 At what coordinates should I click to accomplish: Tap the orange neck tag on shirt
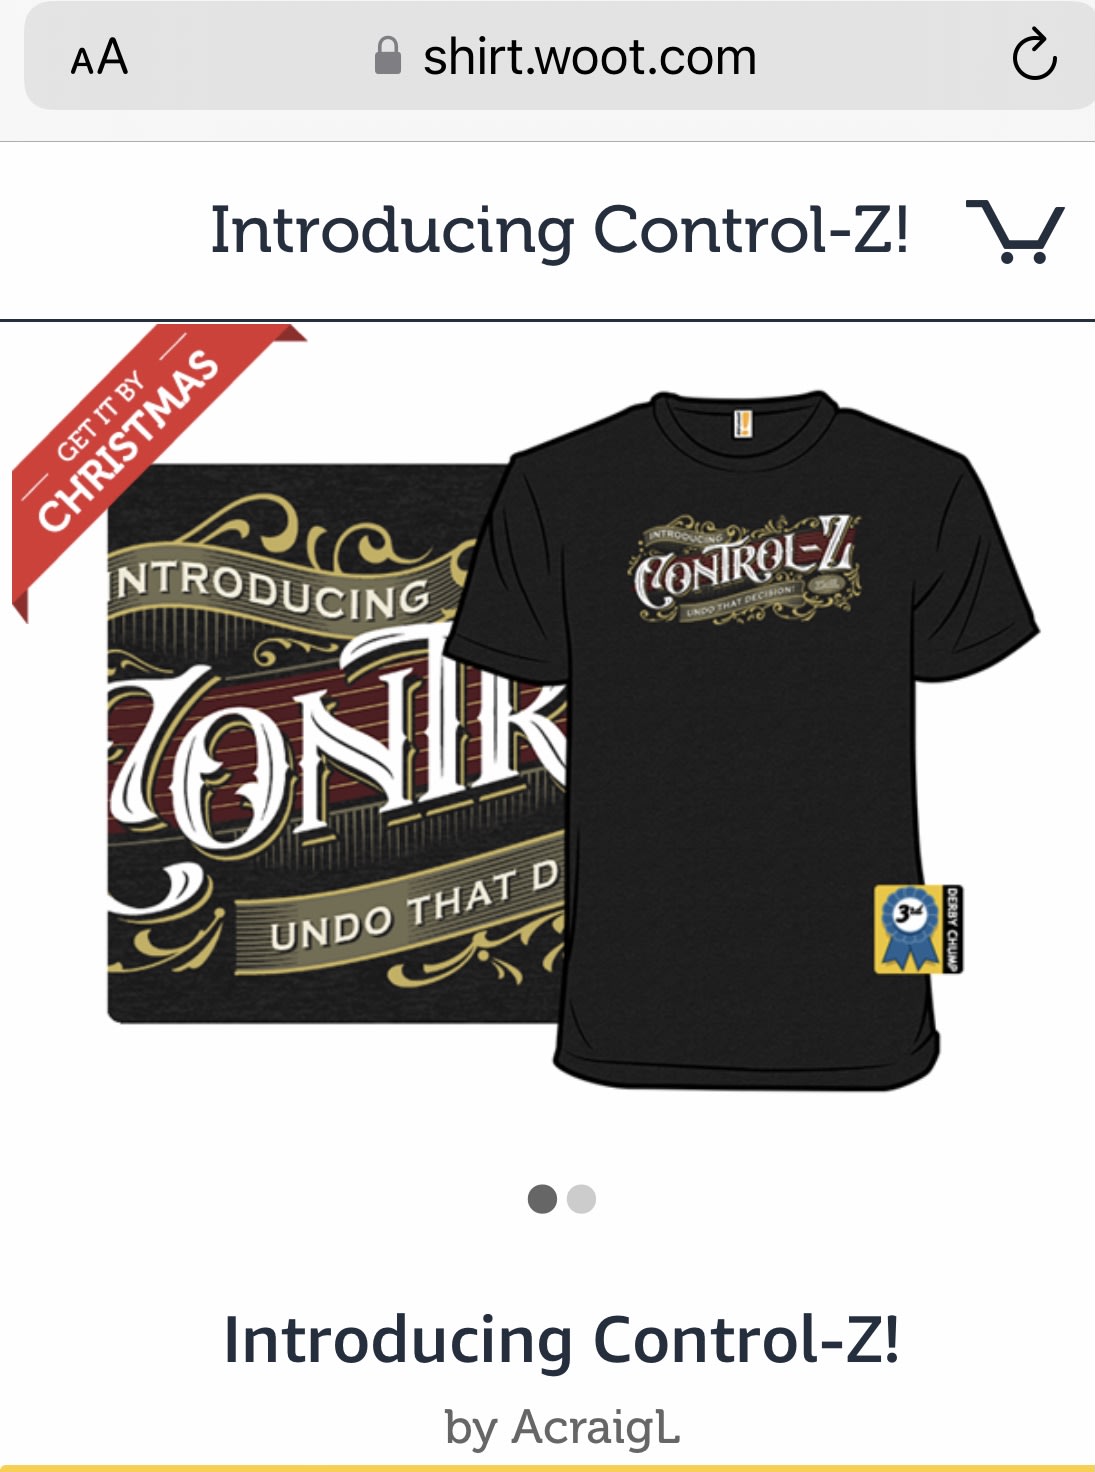[x=742, y=422]
